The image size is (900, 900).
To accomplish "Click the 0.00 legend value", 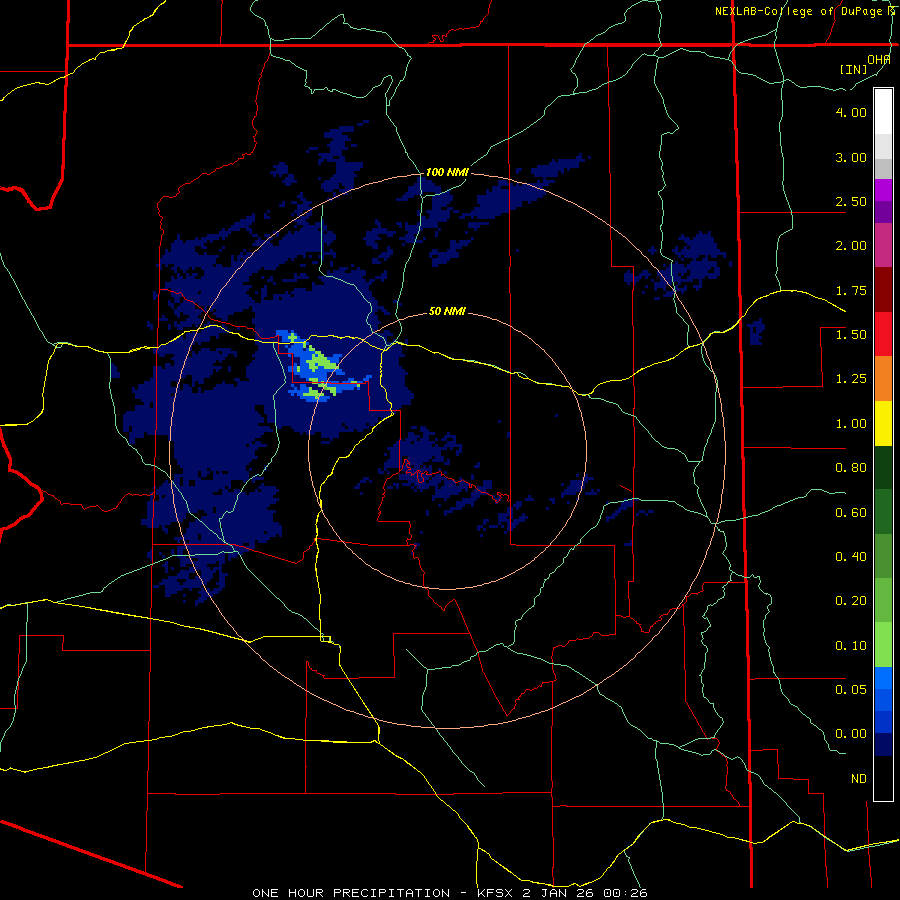I will pos(851,734).
